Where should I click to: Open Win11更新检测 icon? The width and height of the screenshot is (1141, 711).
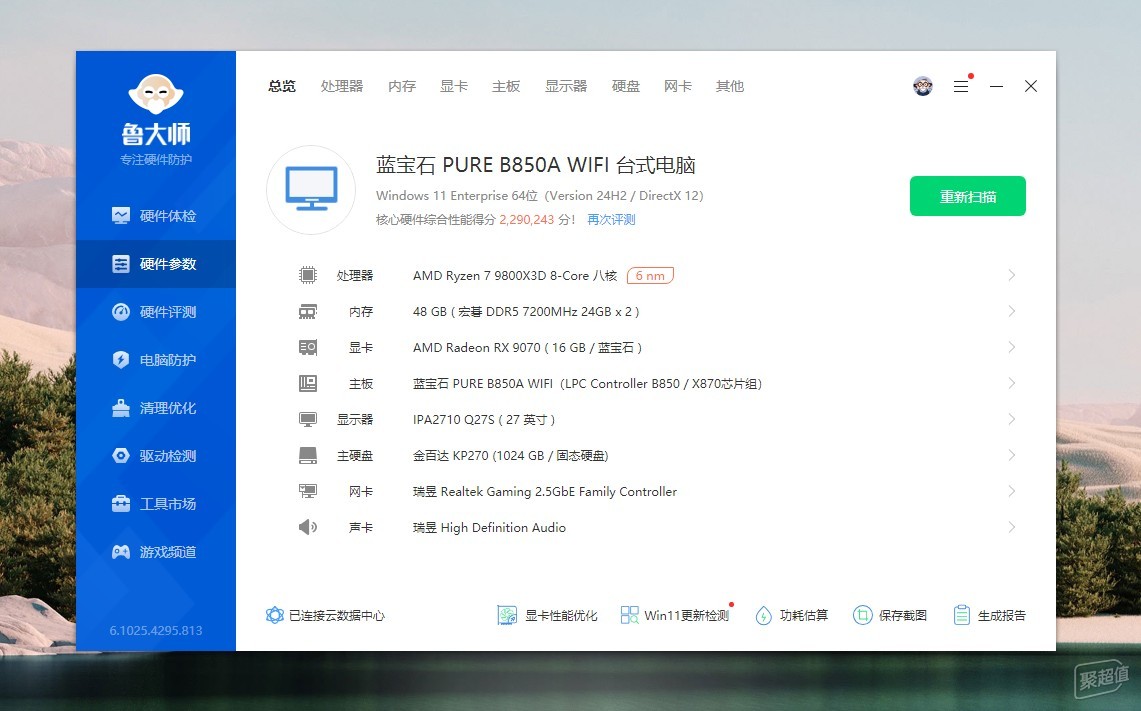coord(629,615)
